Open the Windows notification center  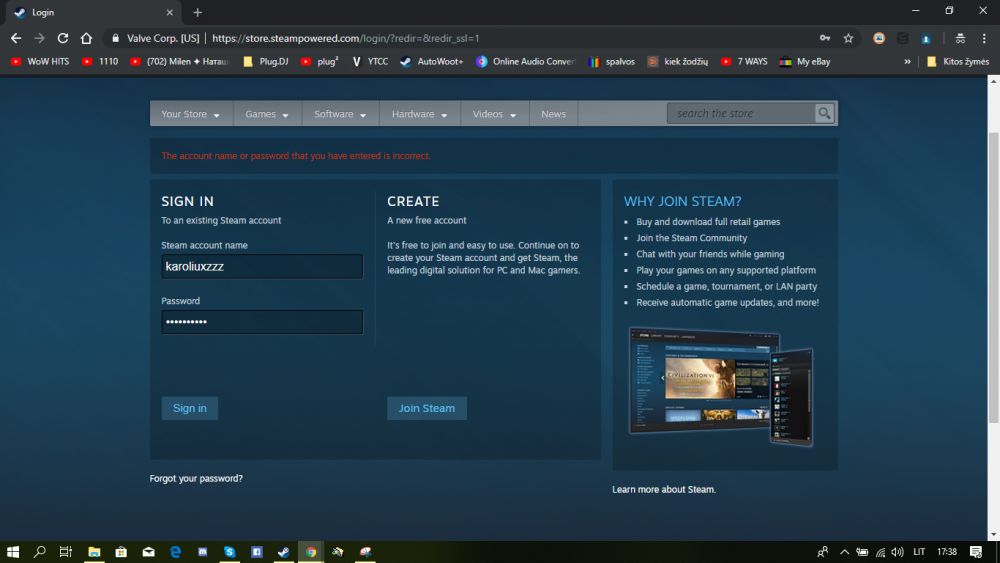(x=976, y=552)
